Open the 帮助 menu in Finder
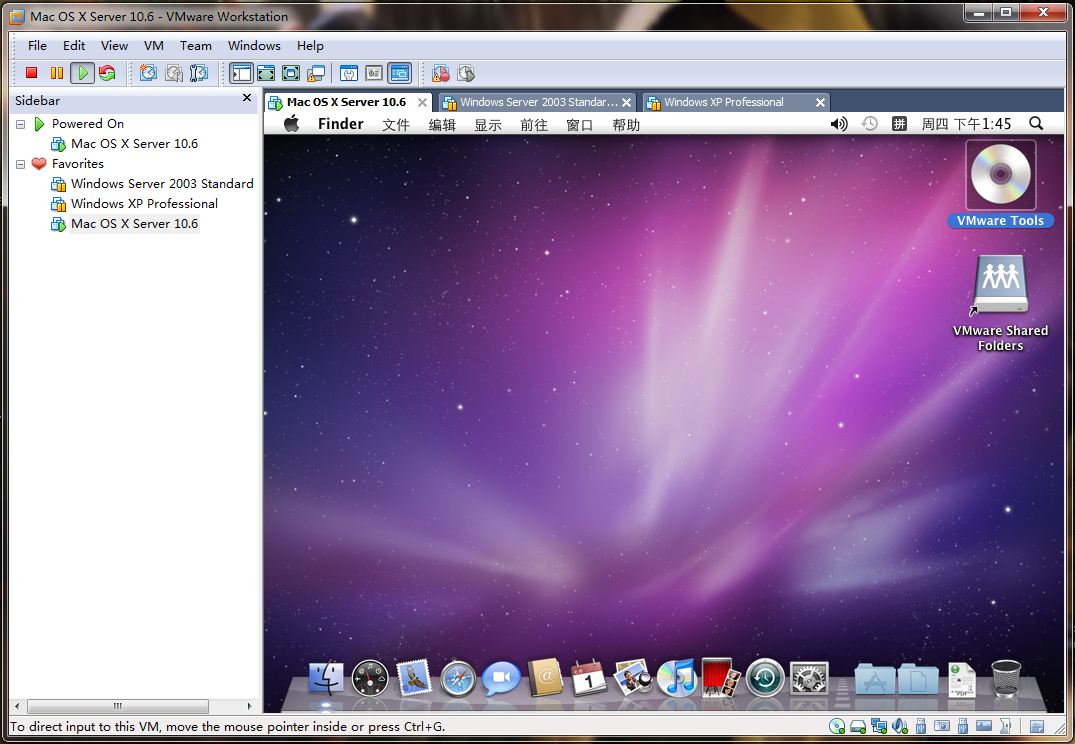Image resolution: width=1075 pixels, height=744 pixels. (626, 125)
